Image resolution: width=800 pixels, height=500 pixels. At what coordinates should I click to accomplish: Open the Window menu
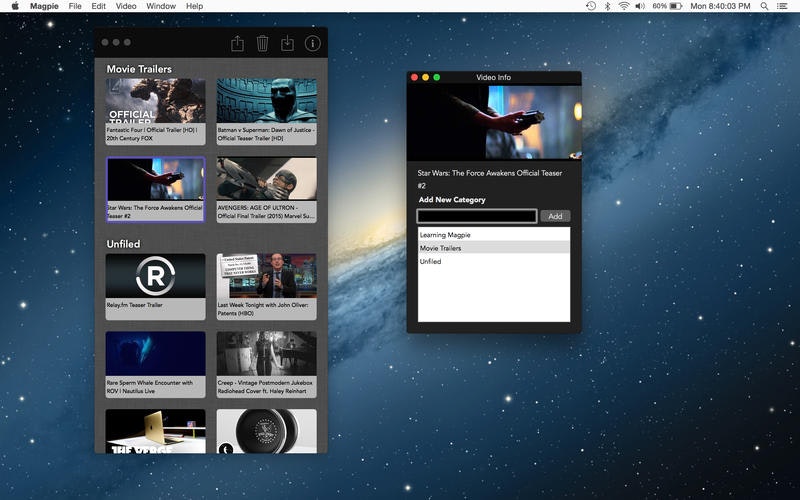click(160, 6)
